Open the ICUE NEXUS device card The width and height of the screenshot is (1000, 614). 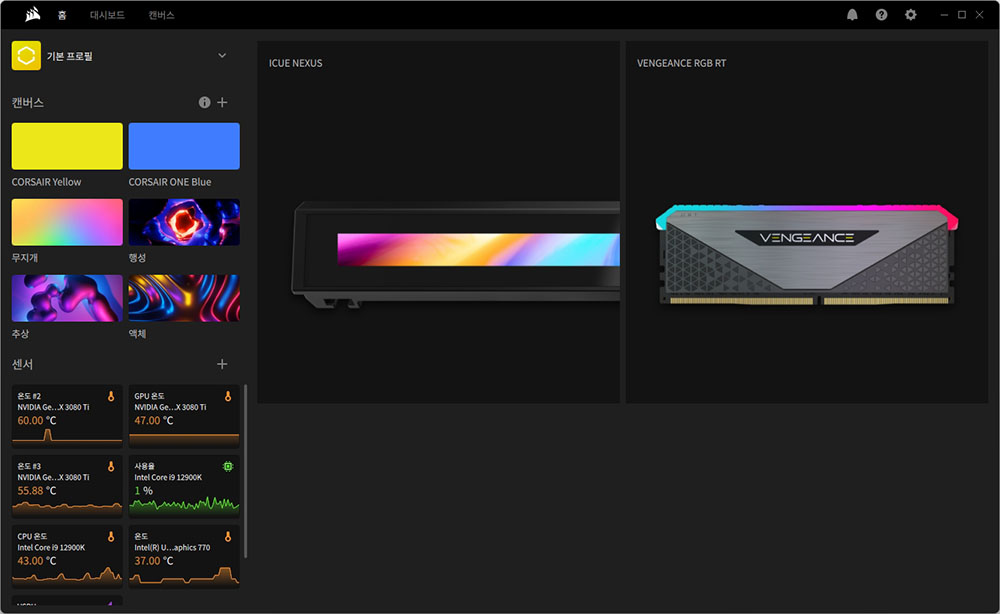coord(439,223)
